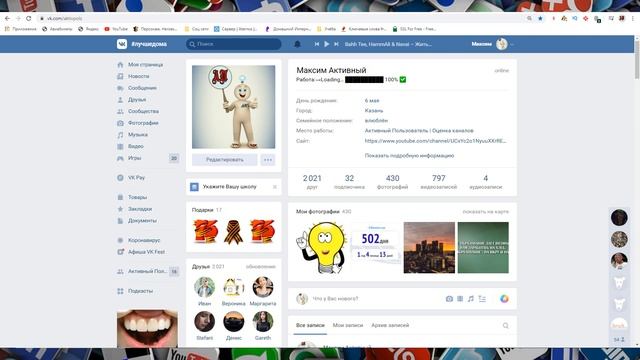Screen dimensions: 640x360
Task: Open the light bulb cartoon photo
Action: pyautogui.click(x=322, y=248)
